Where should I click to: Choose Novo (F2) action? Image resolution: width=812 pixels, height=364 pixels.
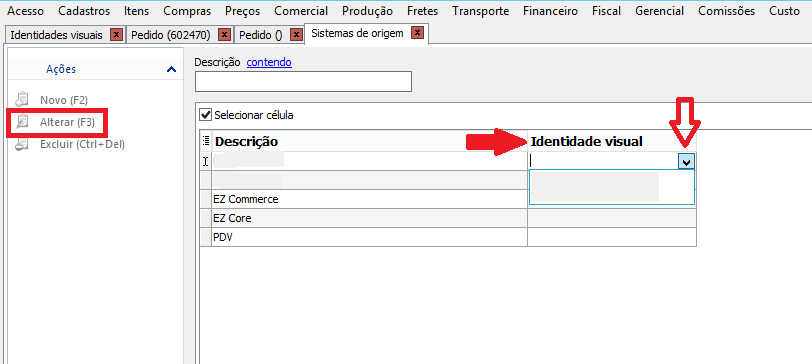pos(64,100)
